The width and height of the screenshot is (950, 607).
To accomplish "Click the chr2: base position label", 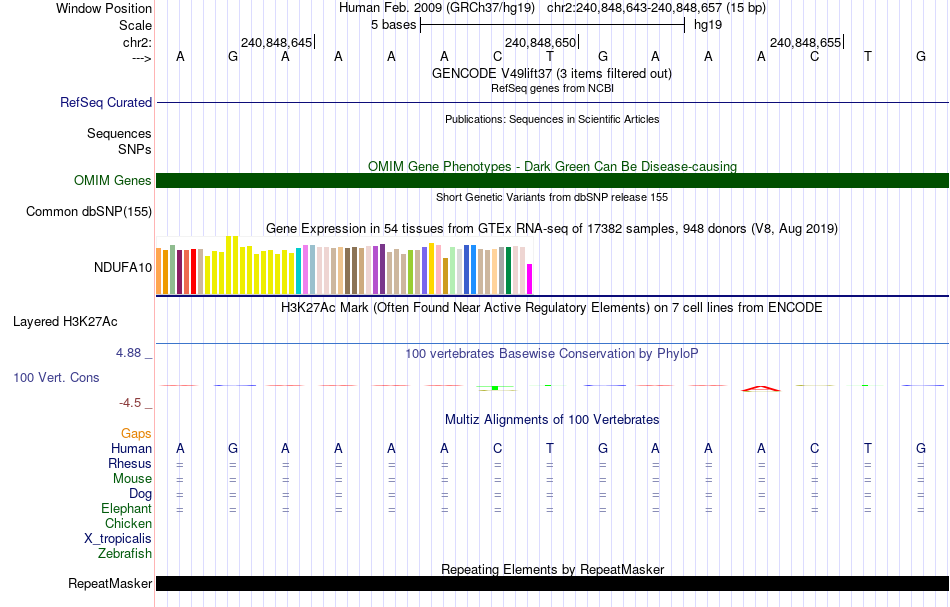I will 138,42.
